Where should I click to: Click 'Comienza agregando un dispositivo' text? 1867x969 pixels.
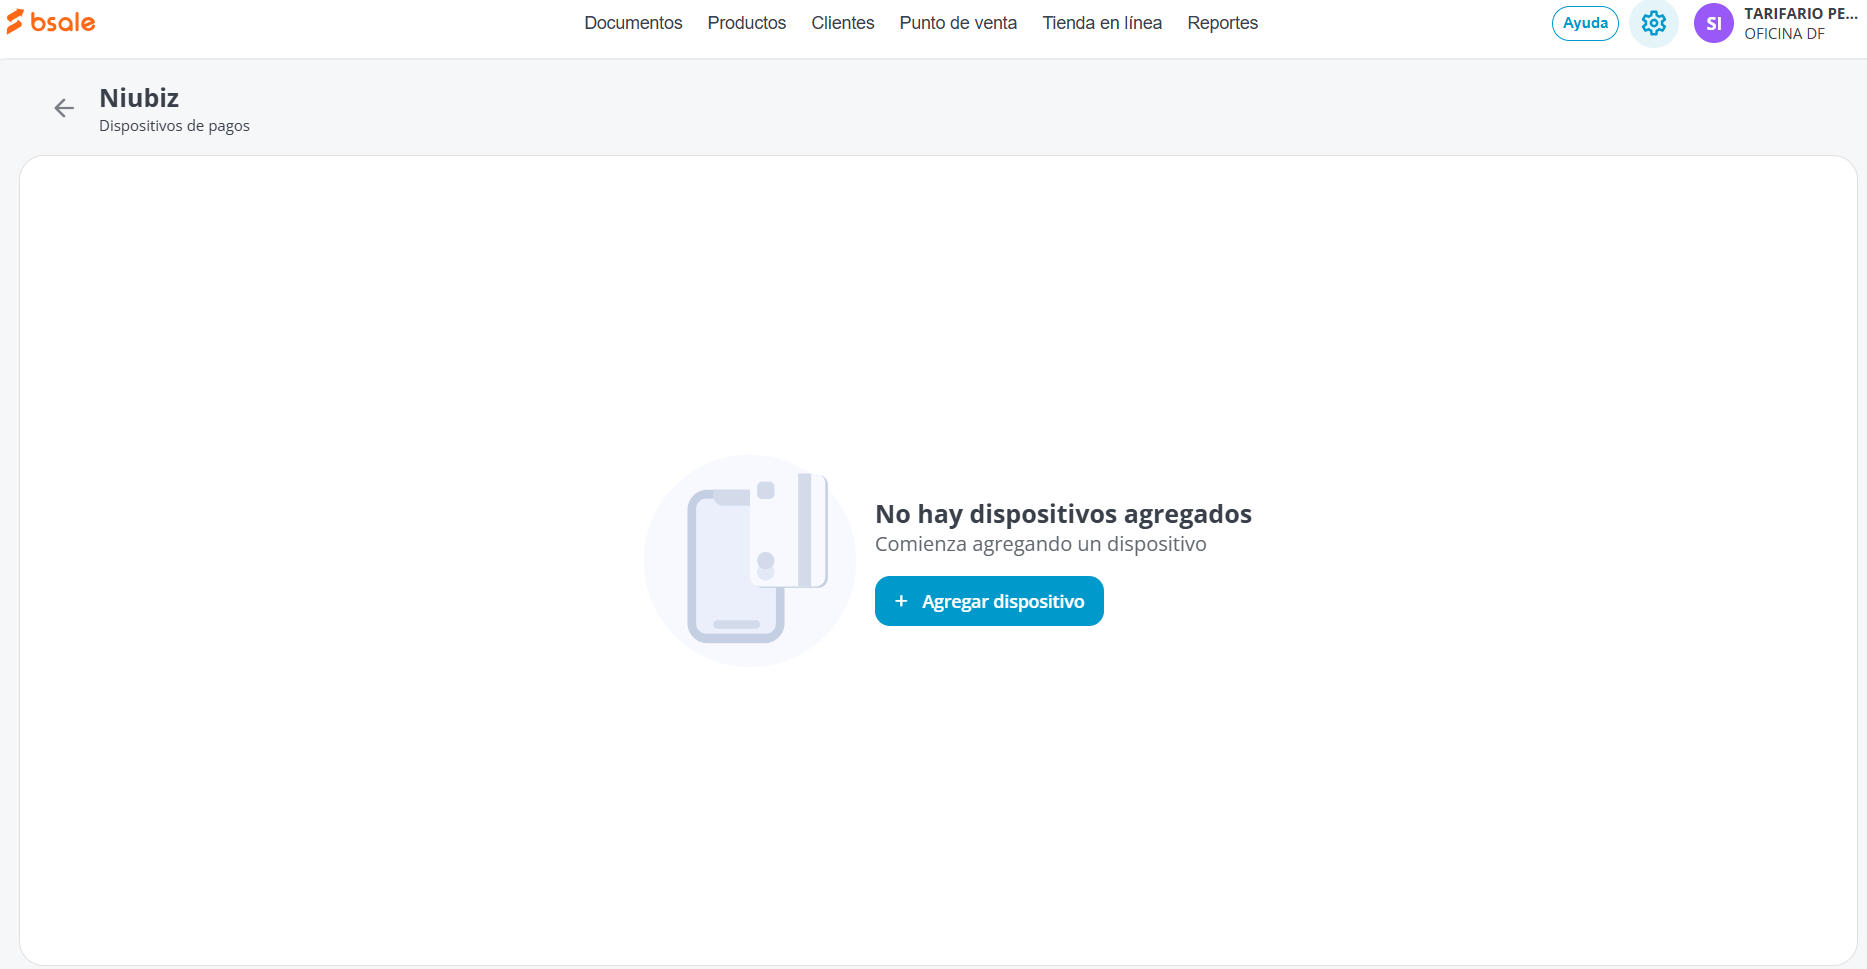tap(1040, 544)
